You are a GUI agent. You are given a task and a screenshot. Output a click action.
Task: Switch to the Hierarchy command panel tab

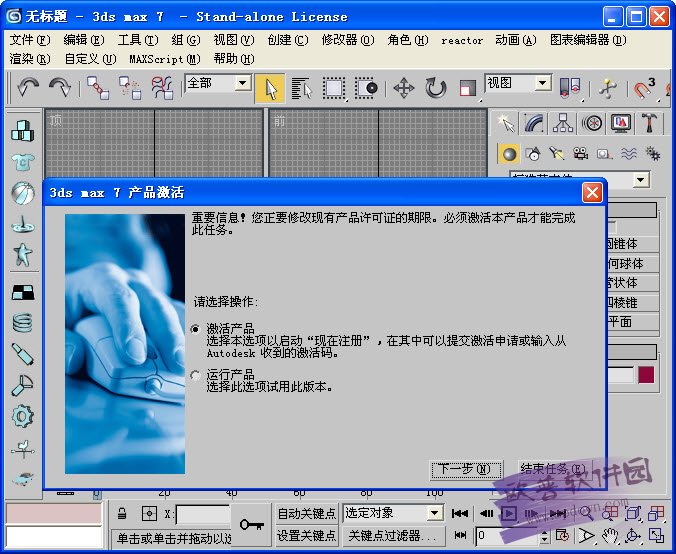click(x=563, y=123)
